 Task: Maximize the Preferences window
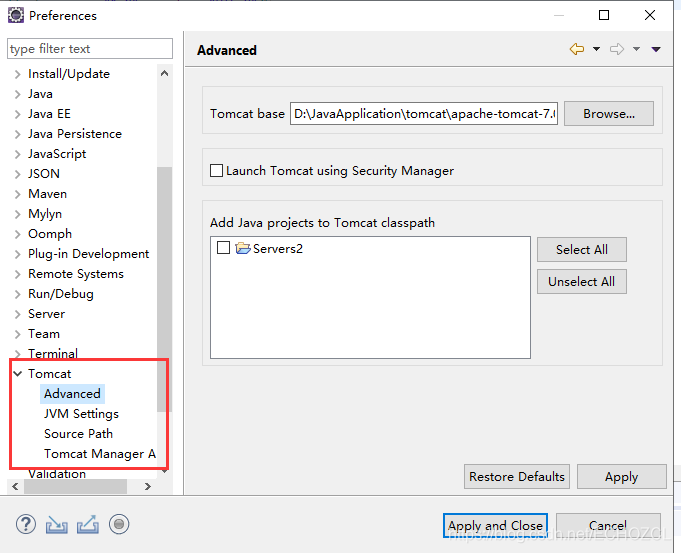point(604,15)
